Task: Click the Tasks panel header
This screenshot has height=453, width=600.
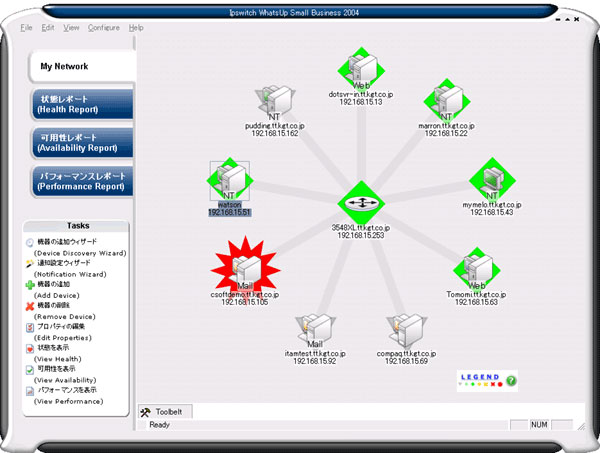Action: pos(77,226)
